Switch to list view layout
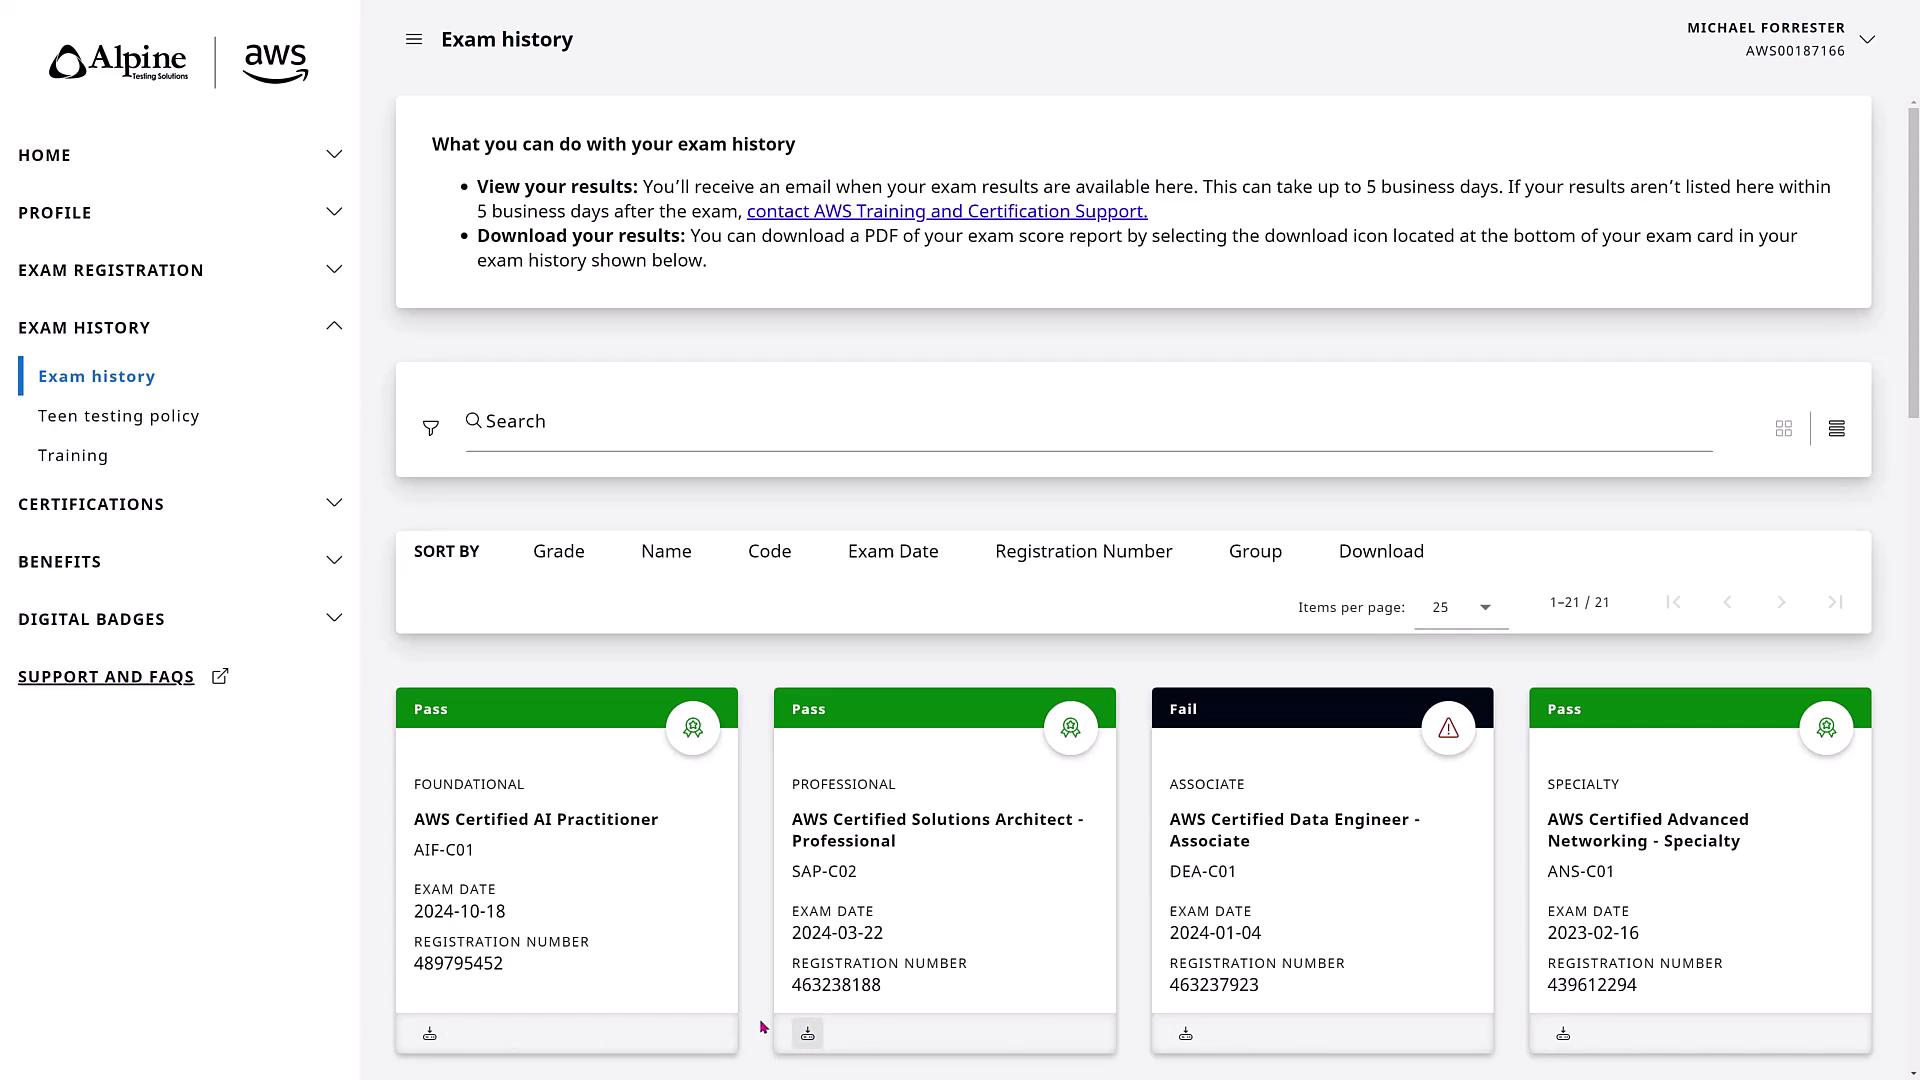Viewport: 1920px width, 1080px height. [1836, 428]
